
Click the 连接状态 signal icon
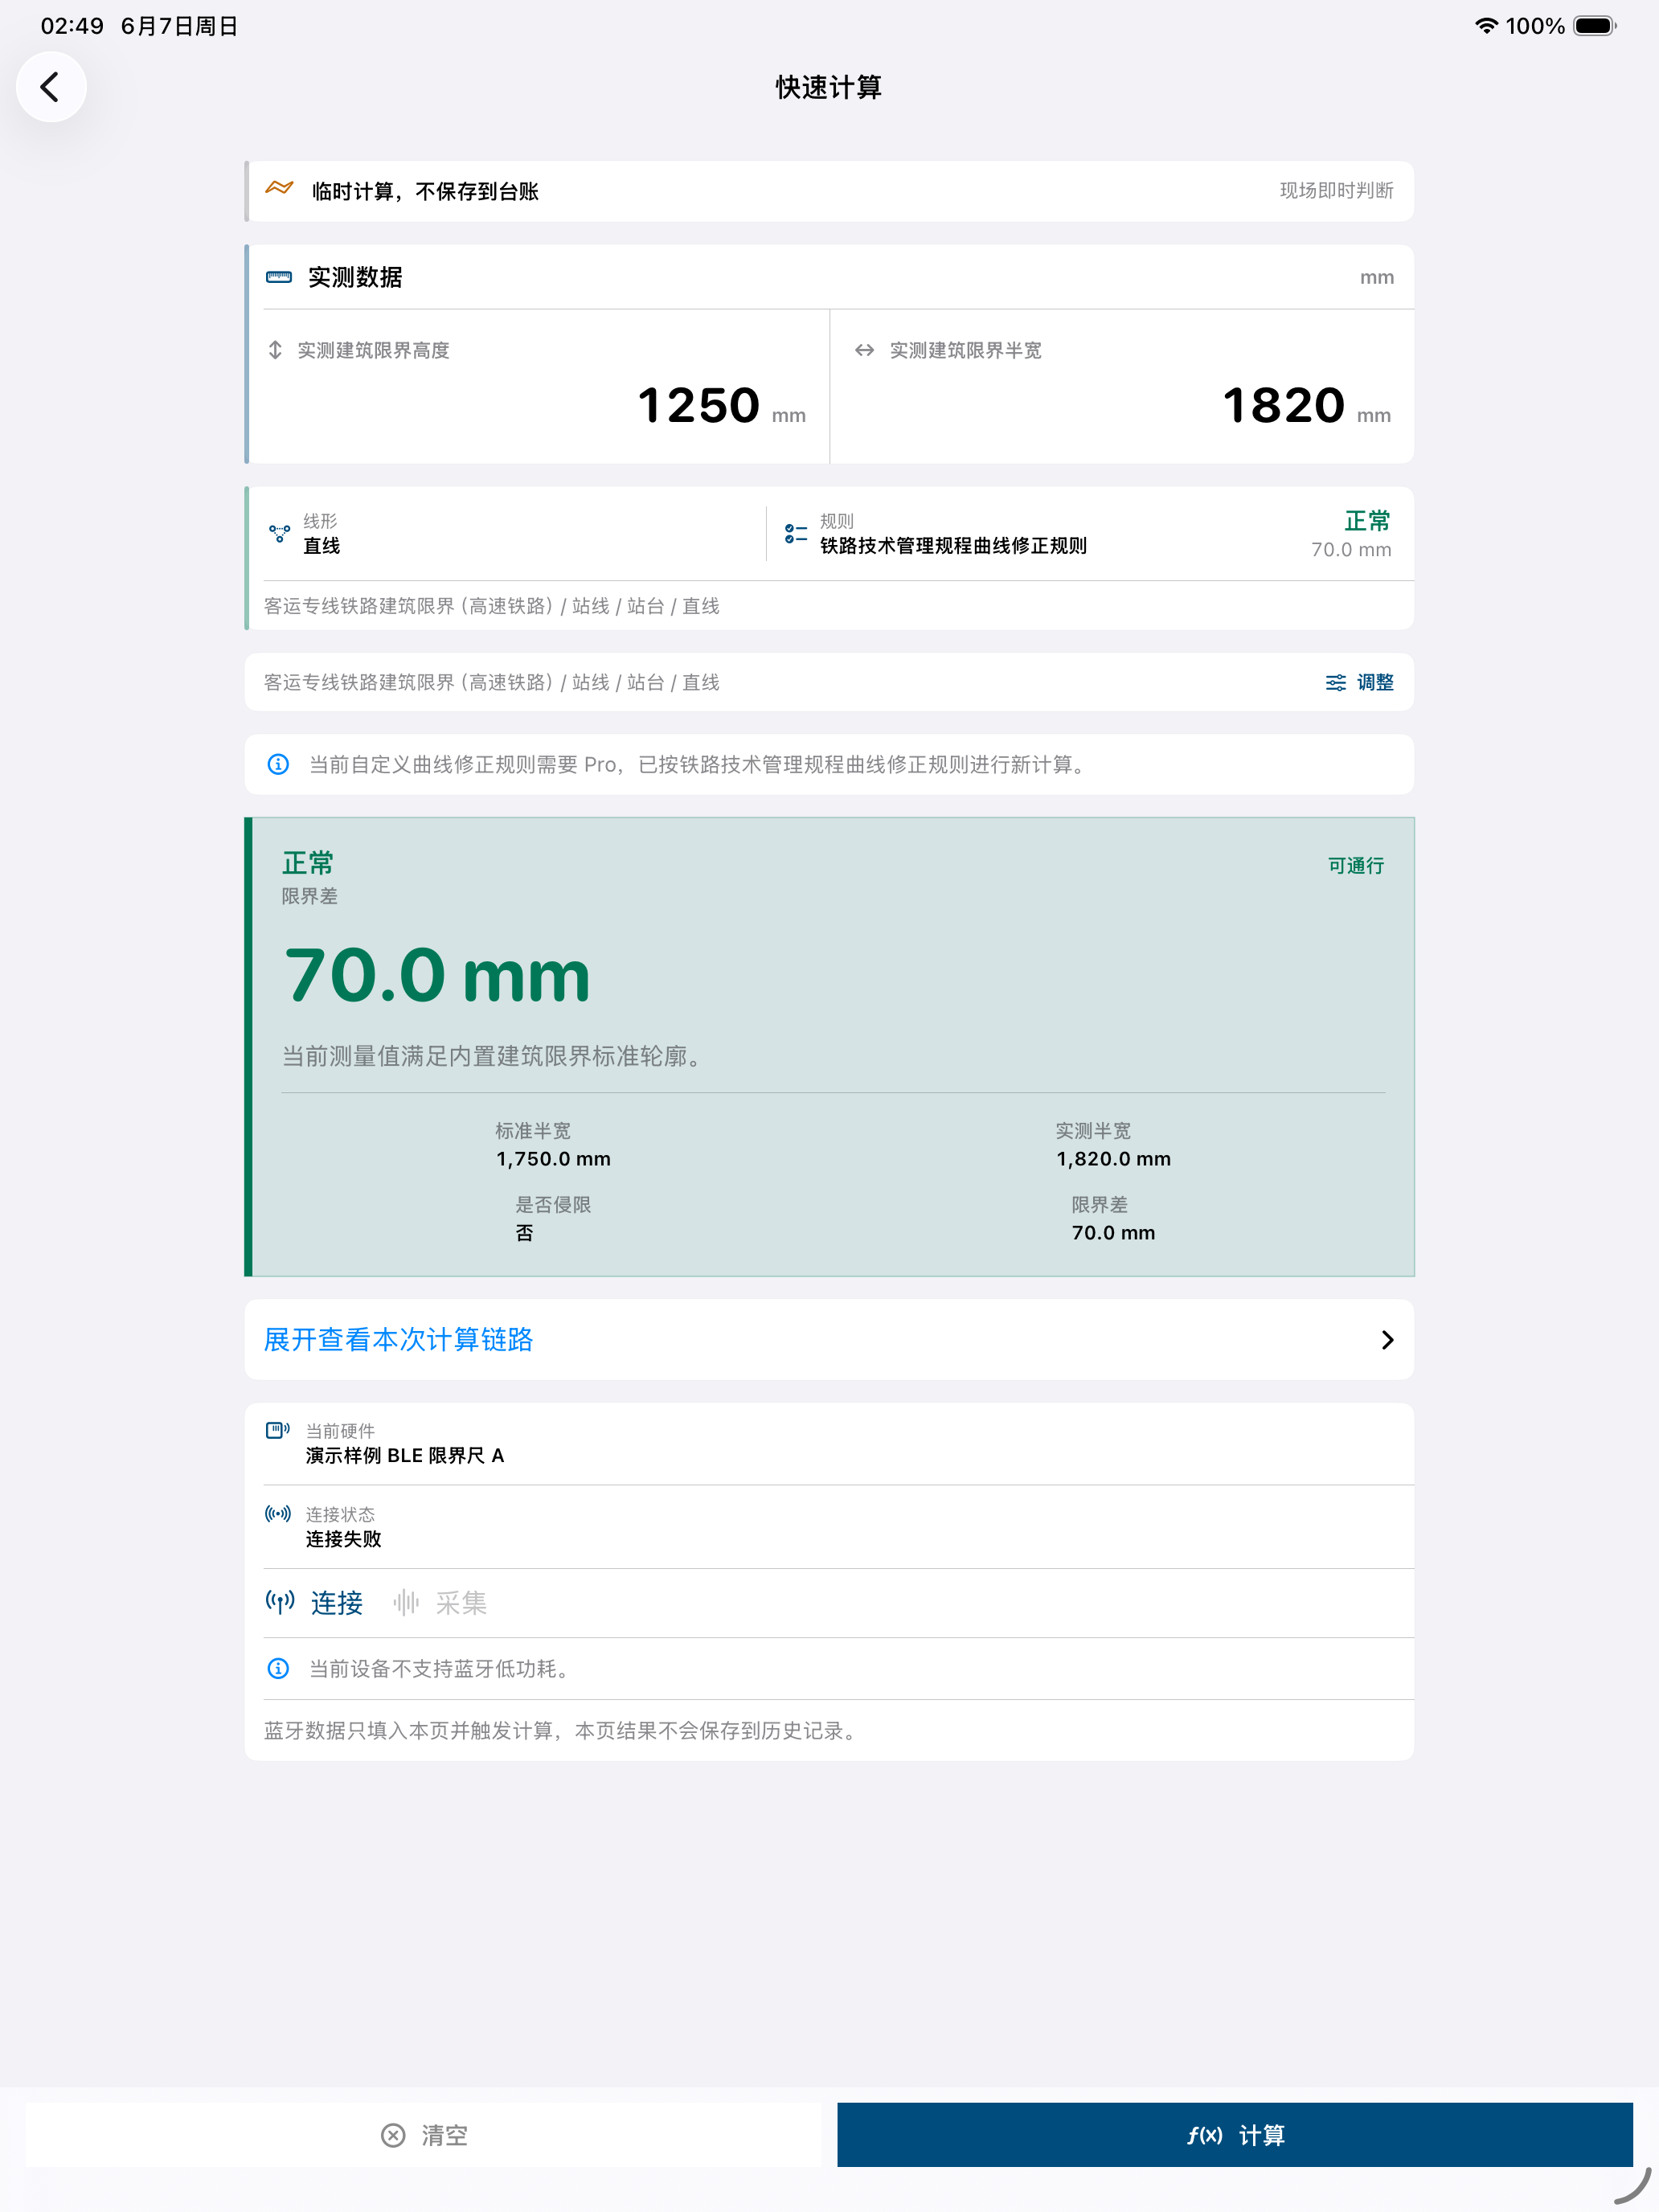[x=278, y=1514]
